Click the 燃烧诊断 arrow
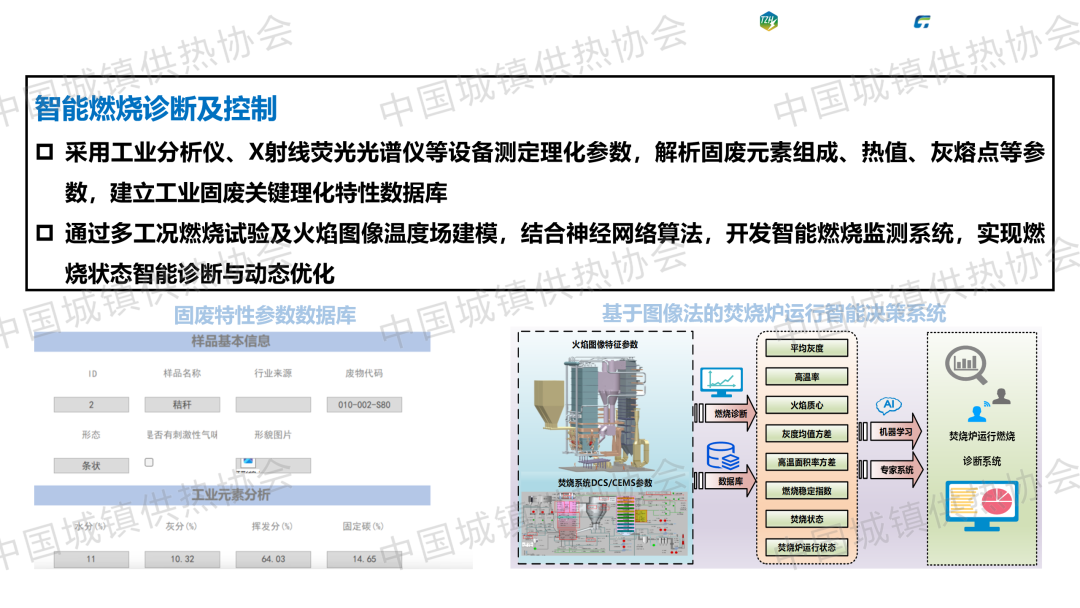 pyautogui.click(x=730, y=412)
